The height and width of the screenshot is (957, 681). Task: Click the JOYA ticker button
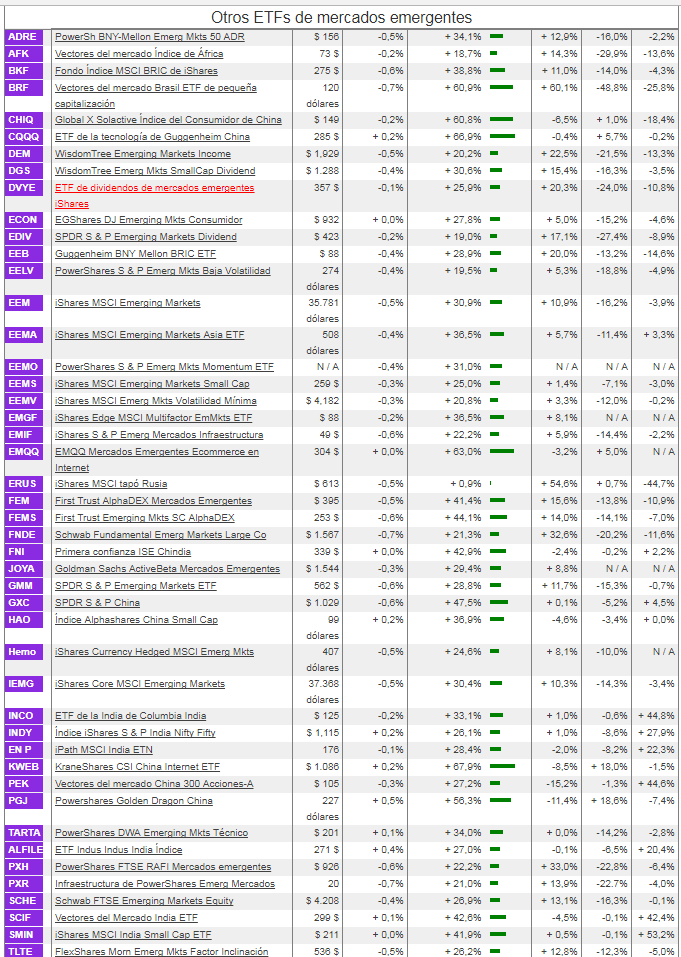click(x=25, y=568)
